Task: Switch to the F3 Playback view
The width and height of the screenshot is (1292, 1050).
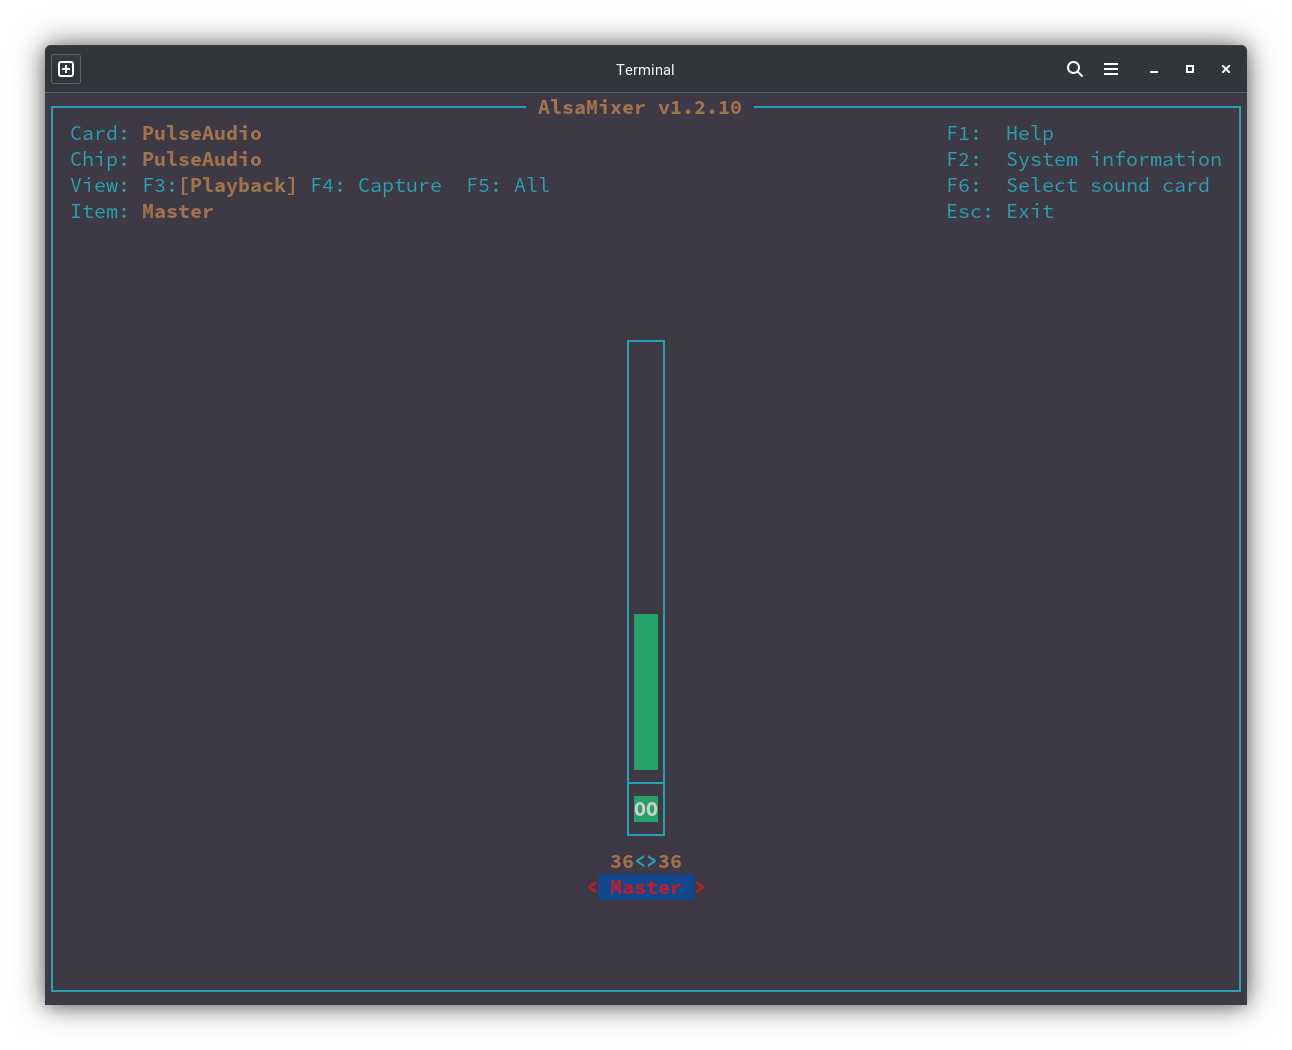Action: click(x=219, y=185)
